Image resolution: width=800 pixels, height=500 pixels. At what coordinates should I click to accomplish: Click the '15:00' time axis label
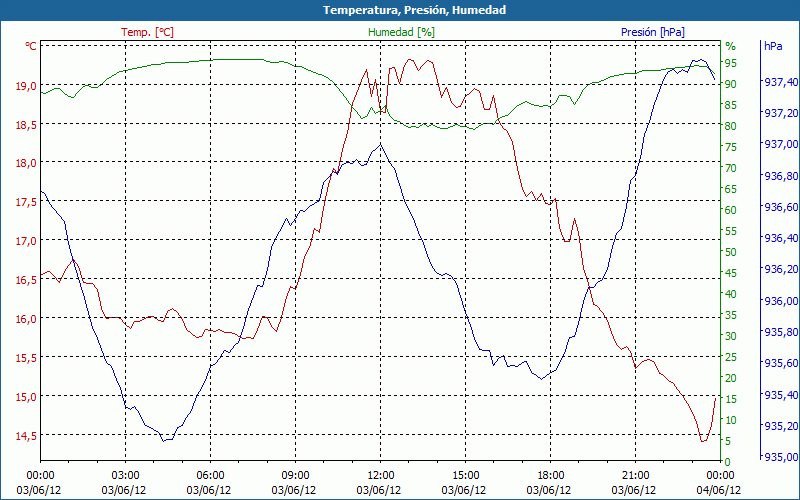pos(466,476)
